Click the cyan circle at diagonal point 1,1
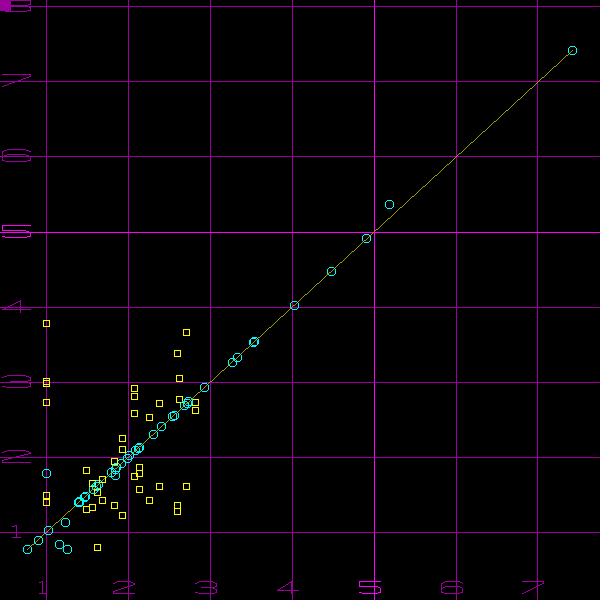This screenshot has height=600, width=600. coord(48,530)
